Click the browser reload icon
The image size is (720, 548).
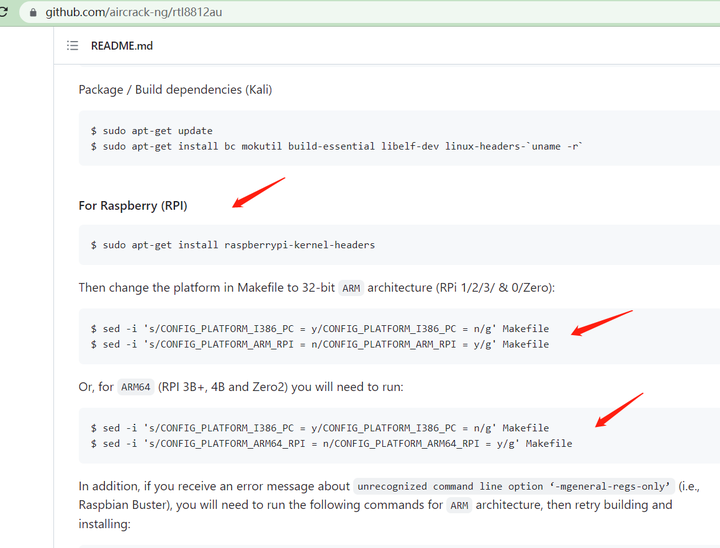tap(3, 11)
